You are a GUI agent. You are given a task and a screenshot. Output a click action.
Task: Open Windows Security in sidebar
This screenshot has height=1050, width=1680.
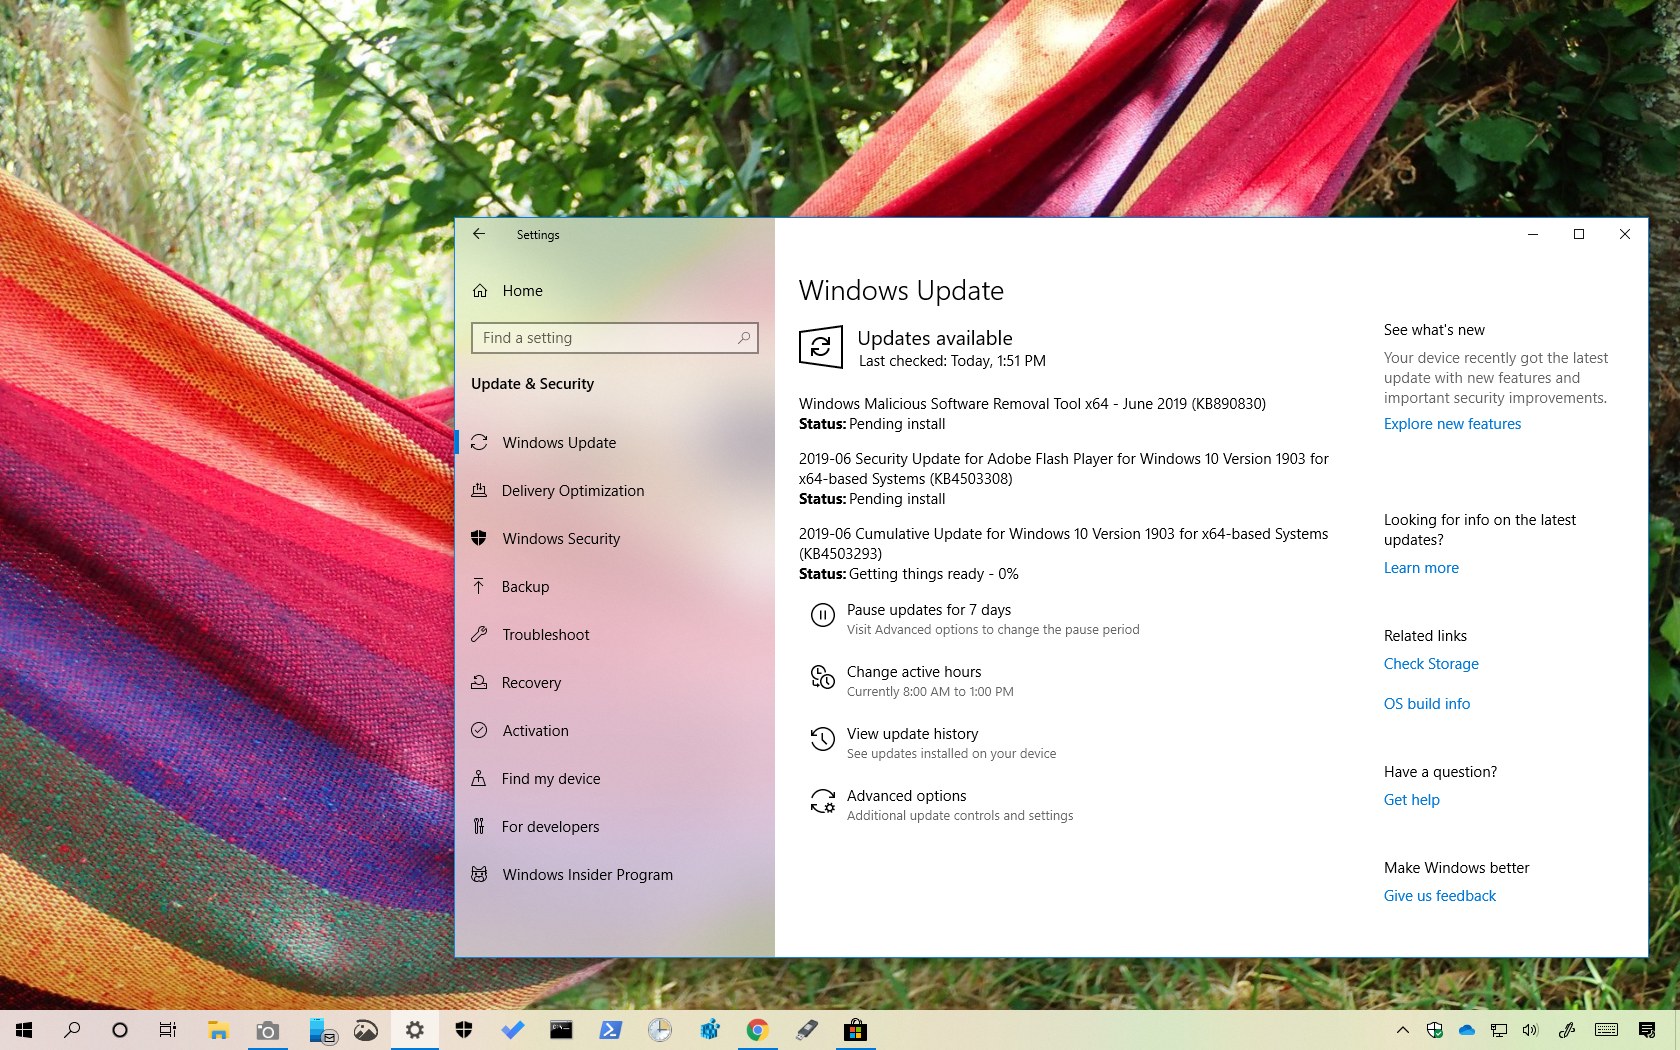point(561,539)
